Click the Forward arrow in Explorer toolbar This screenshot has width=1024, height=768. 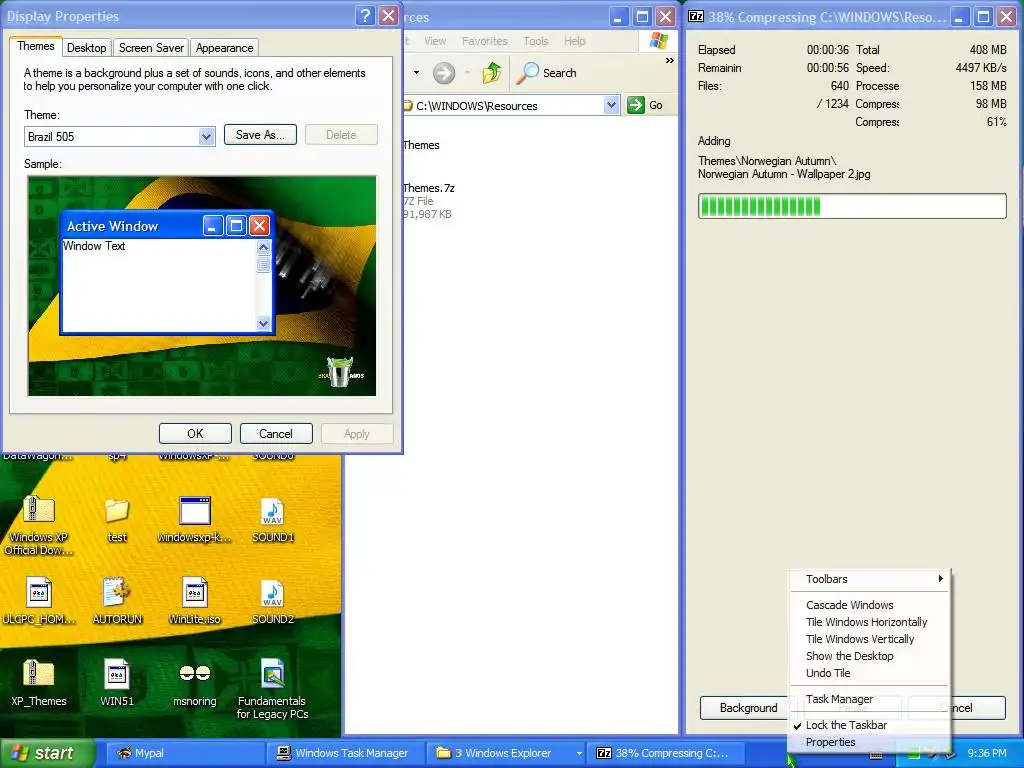tap(444, 72)
